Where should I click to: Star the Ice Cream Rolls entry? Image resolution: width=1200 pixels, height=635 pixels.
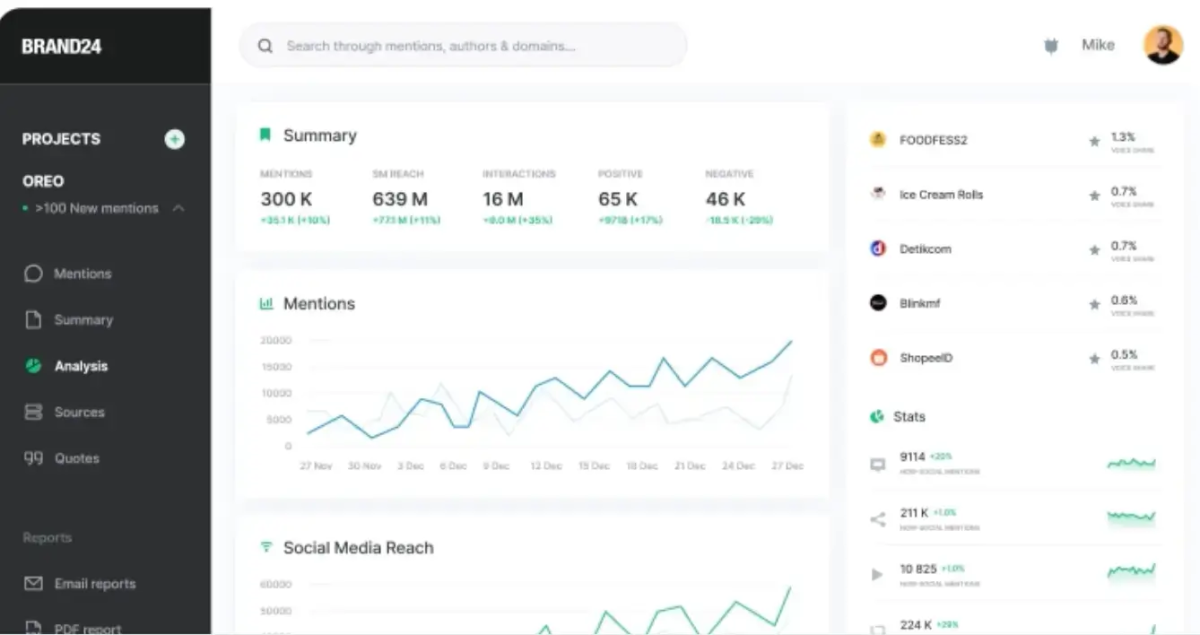[1094, 195]
